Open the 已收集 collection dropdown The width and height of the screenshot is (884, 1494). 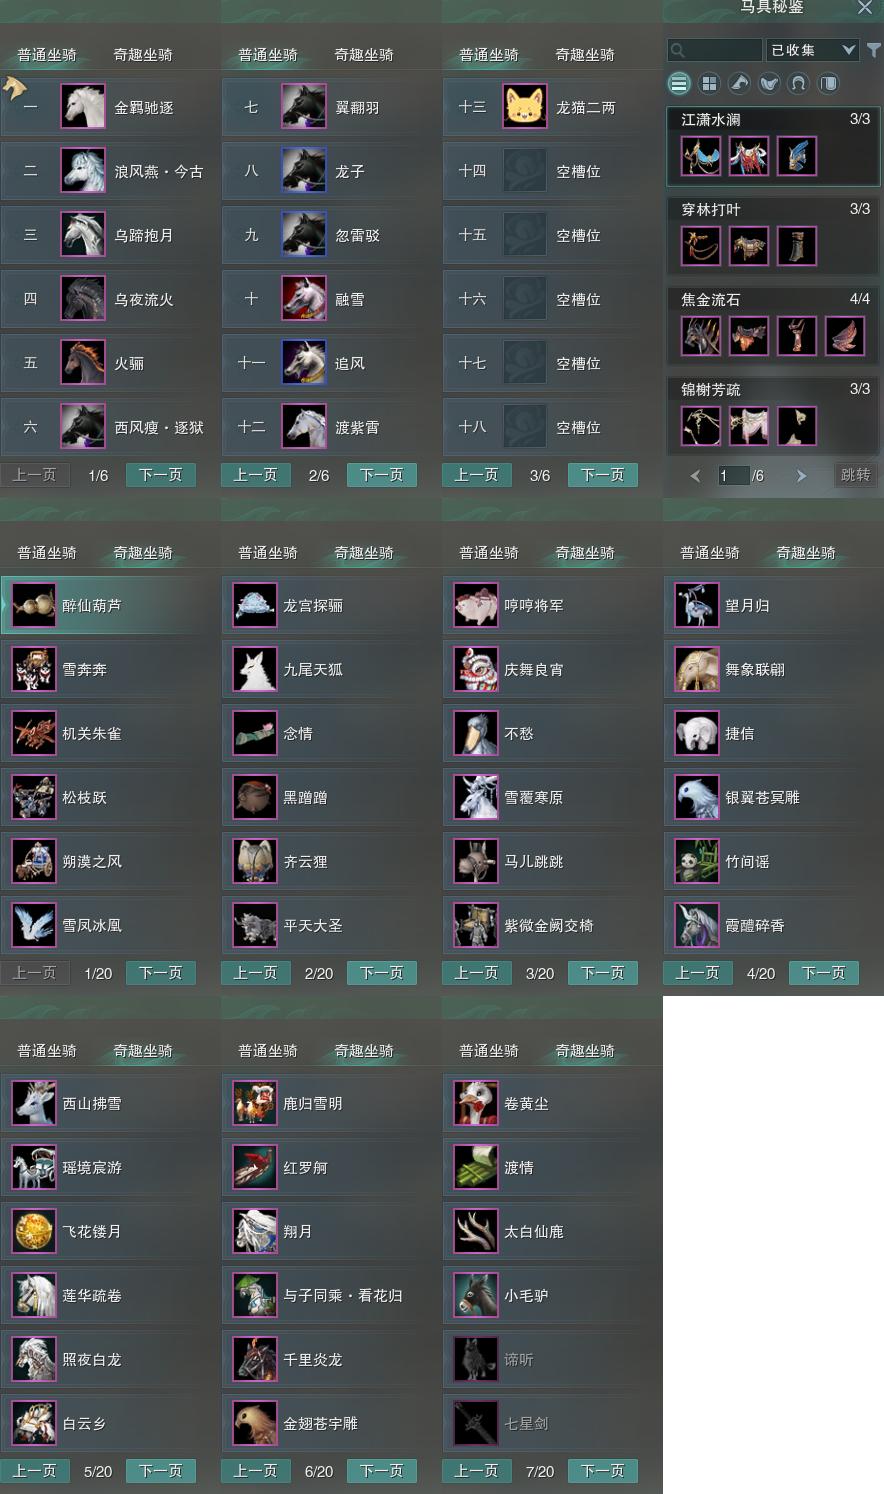[x=813, y=49]
